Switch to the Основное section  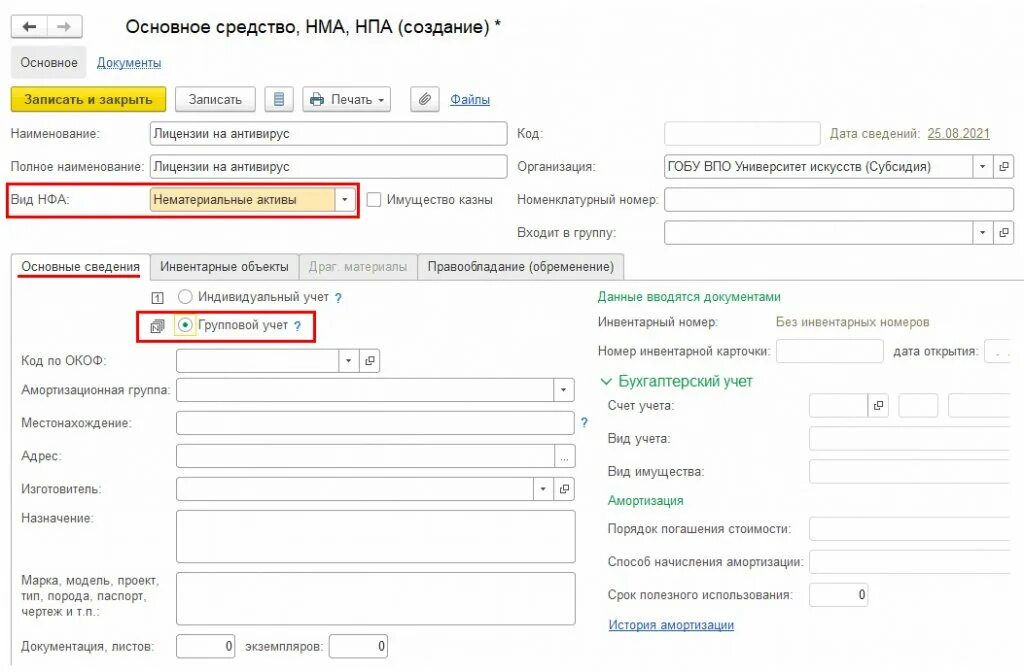tap(49, 63)
